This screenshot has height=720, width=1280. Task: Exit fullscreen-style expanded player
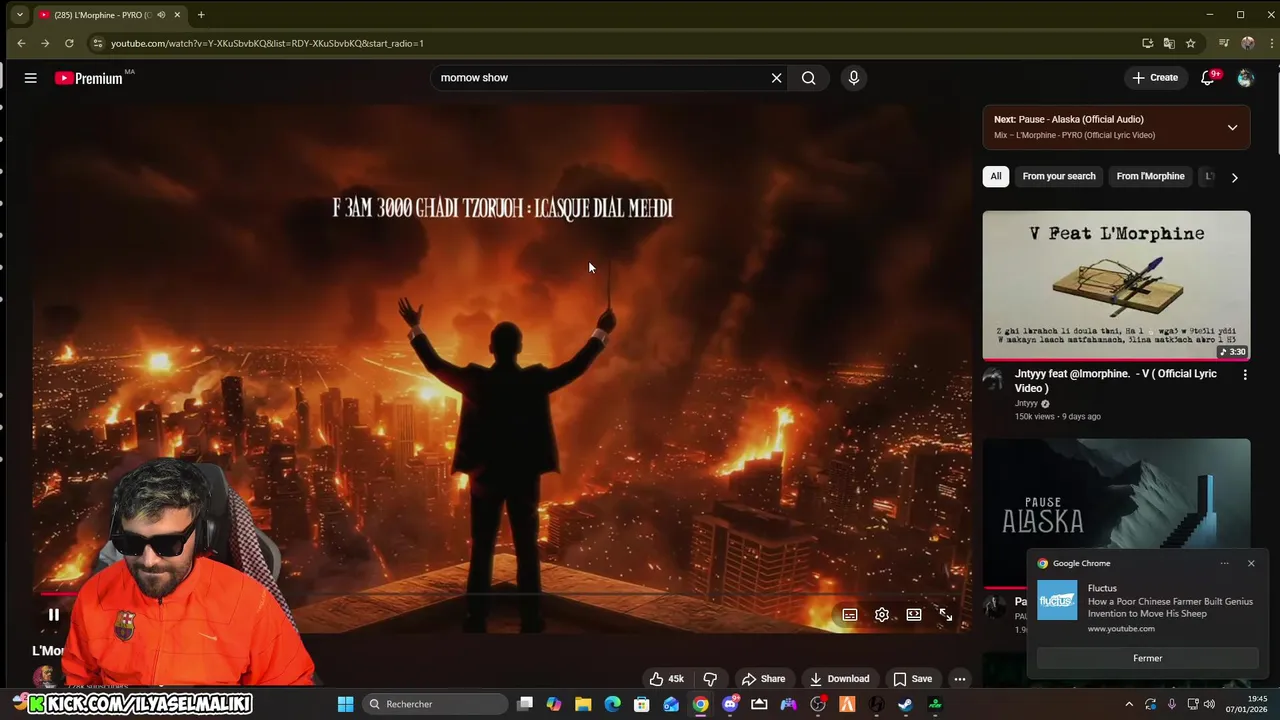click(x=945, y=615)
